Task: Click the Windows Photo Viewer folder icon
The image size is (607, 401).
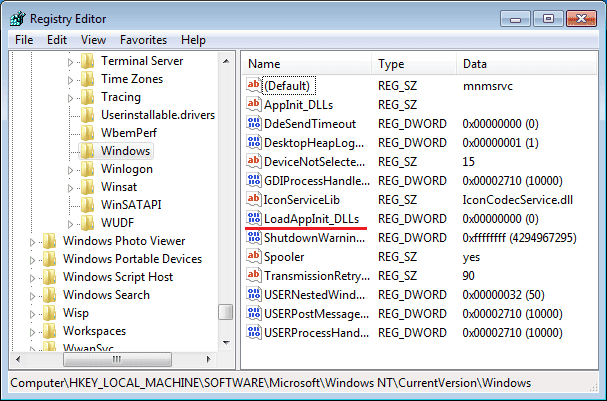Action: click(50, 241)
